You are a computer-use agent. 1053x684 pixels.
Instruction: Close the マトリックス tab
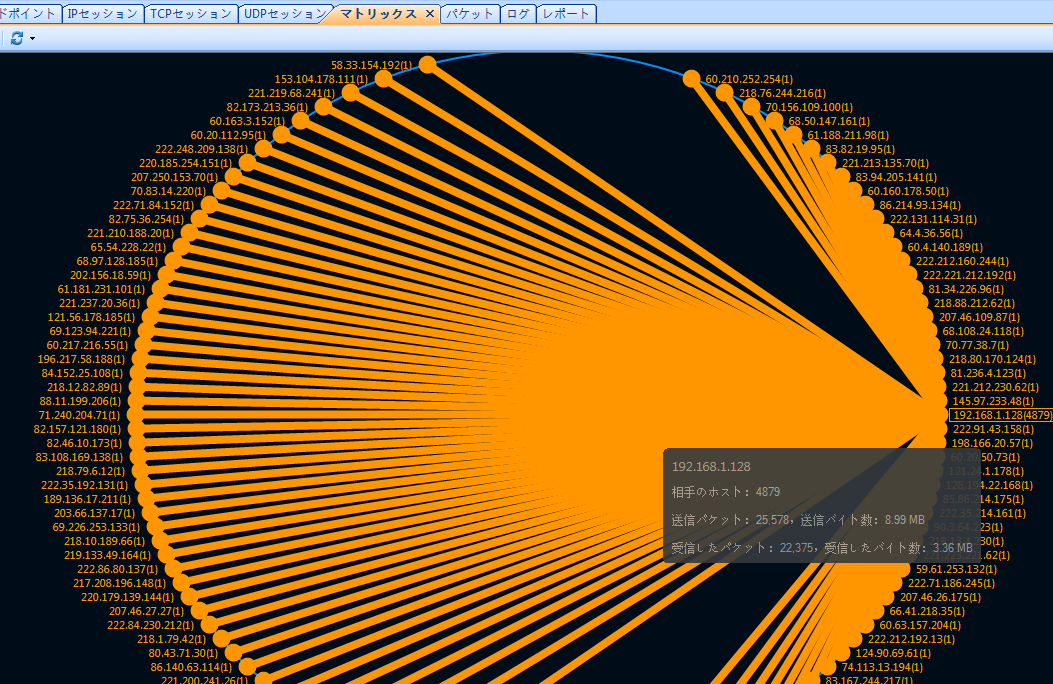[429, 13]
